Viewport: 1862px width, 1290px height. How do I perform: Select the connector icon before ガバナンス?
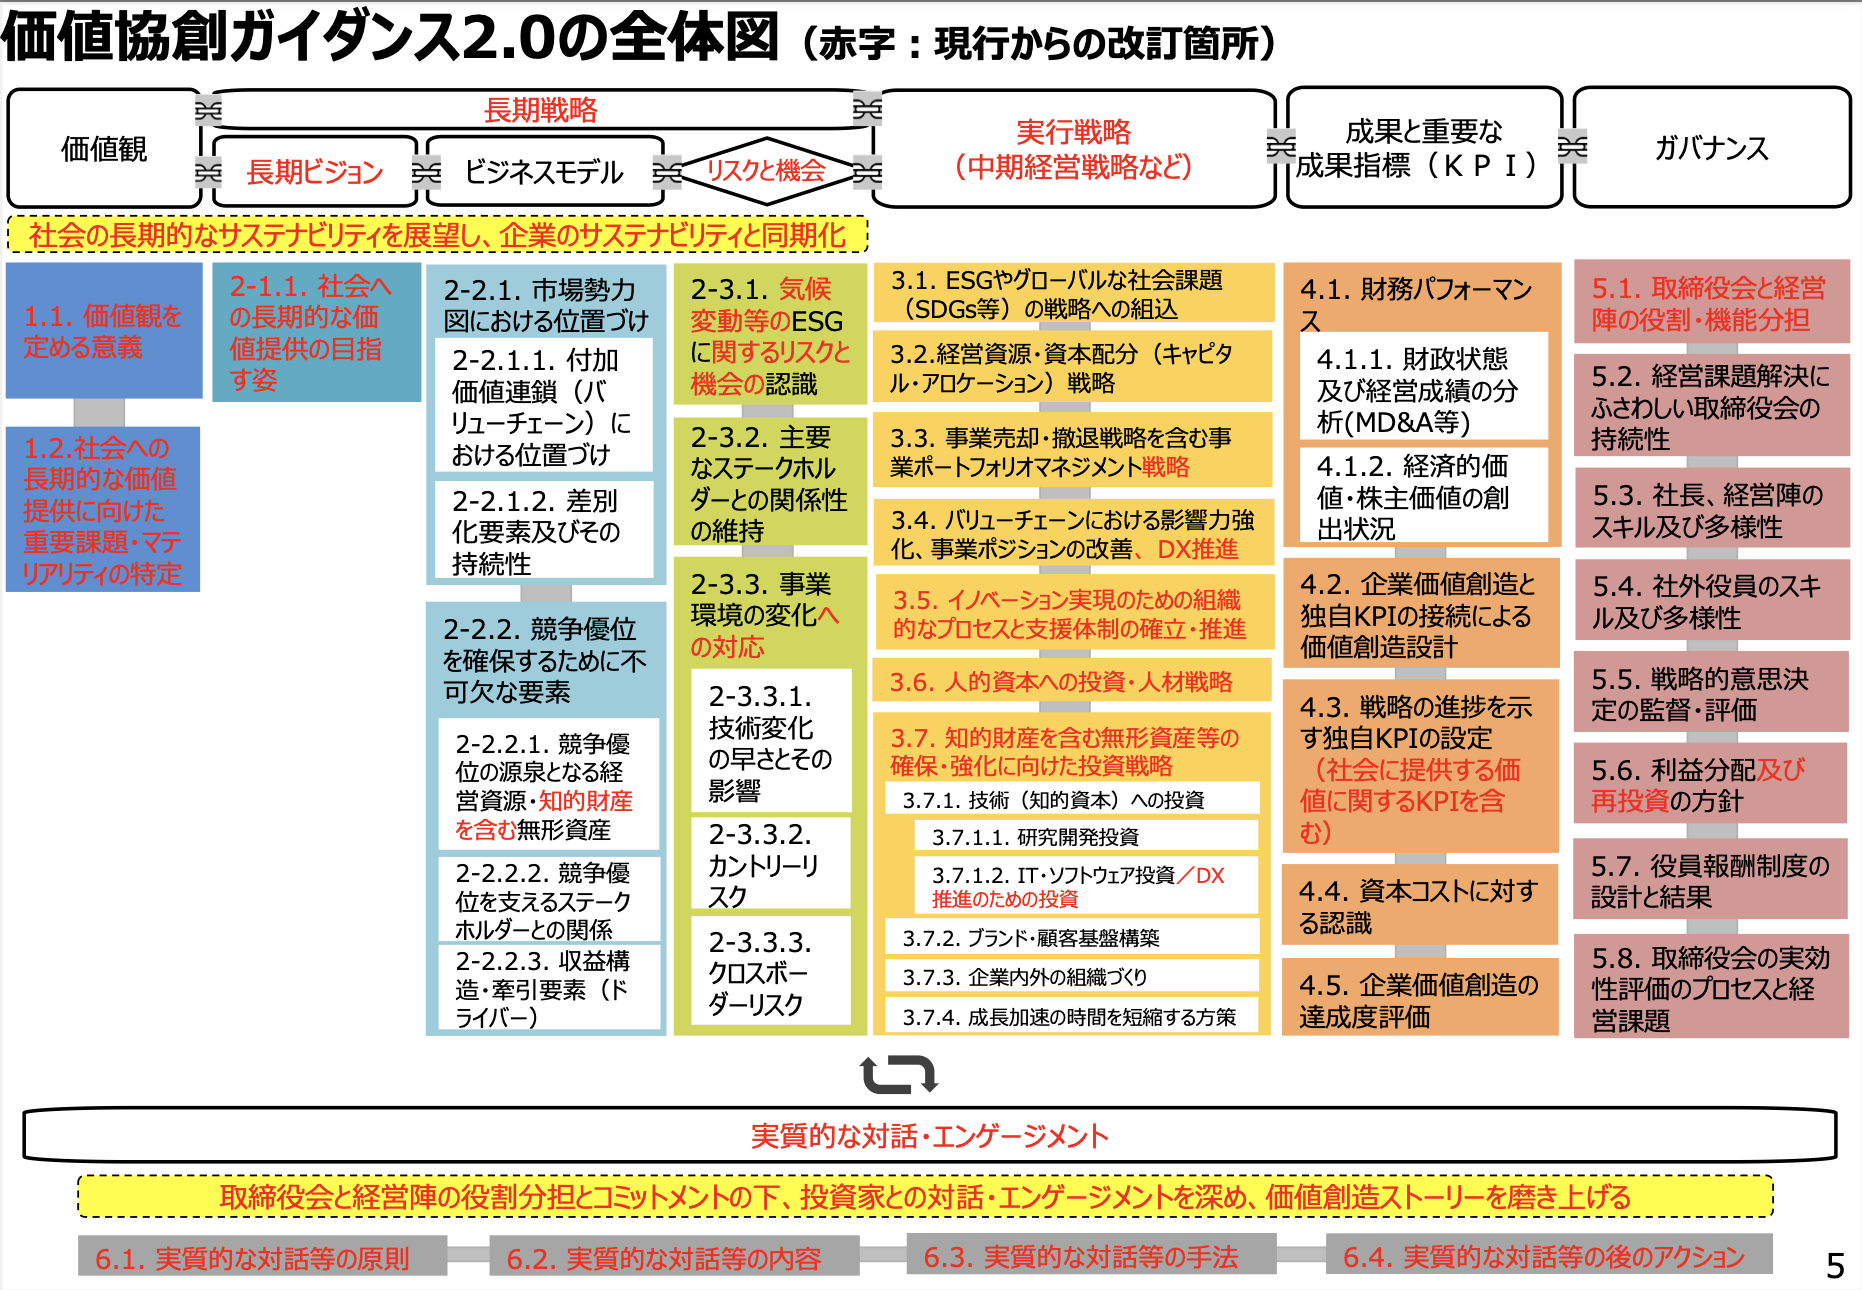[x=1570, y=147]
